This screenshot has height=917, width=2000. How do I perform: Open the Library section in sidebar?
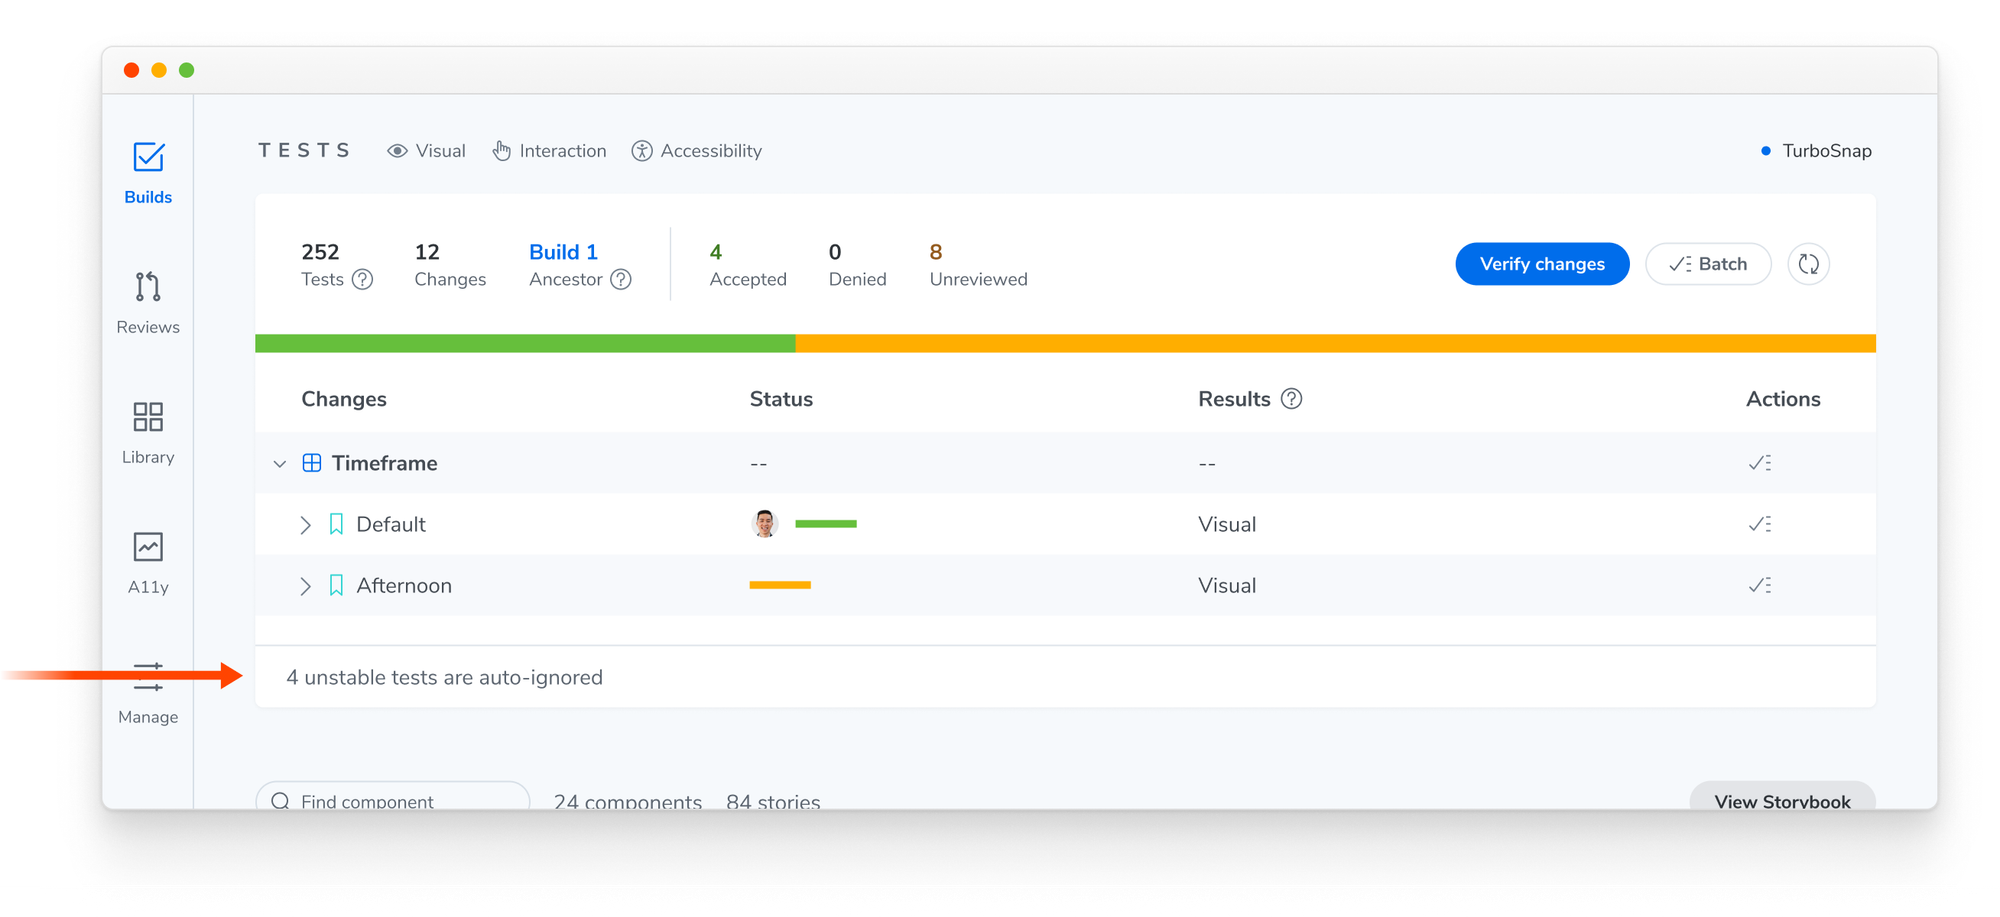[148, 433]
